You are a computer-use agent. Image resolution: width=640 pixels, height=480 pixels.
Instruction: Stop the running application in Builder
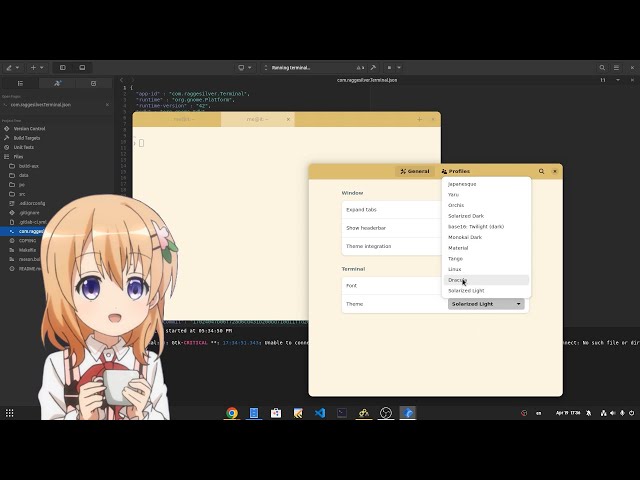coord(389,68)
